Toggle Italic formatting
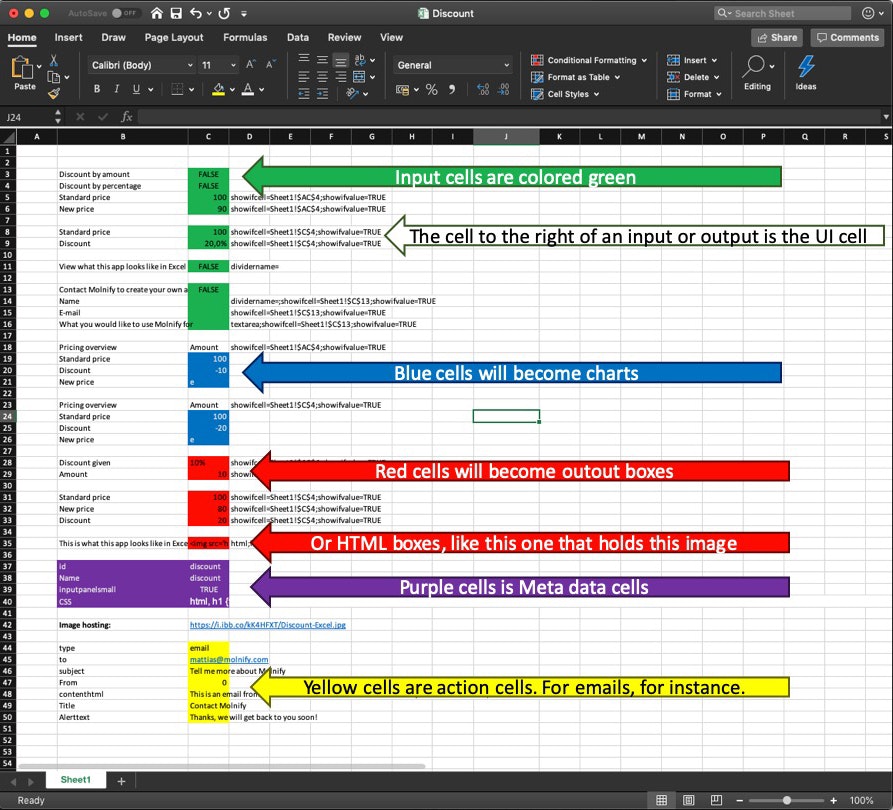Image resolution: width=893 pixels, height=810 pixels. coord(117,89)
